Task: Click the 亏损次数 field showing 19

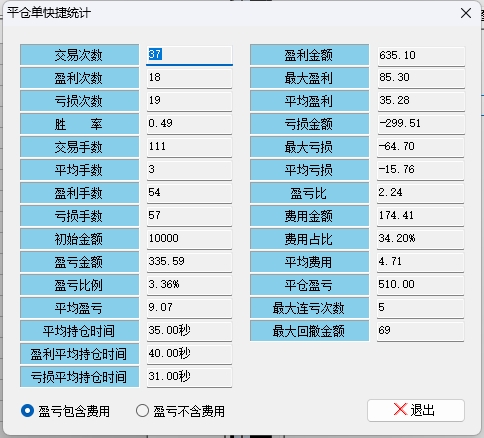Action: tap(189, 101)
